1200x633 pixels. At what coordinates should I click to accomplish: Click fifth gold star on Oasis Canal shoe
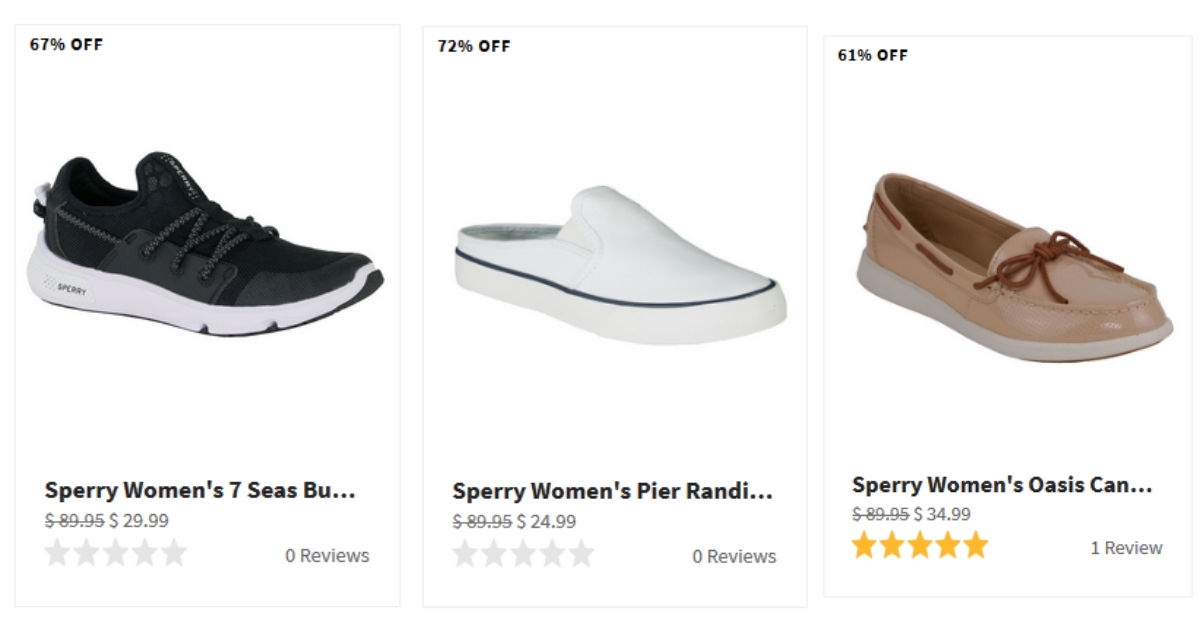(x=974, y=546)
